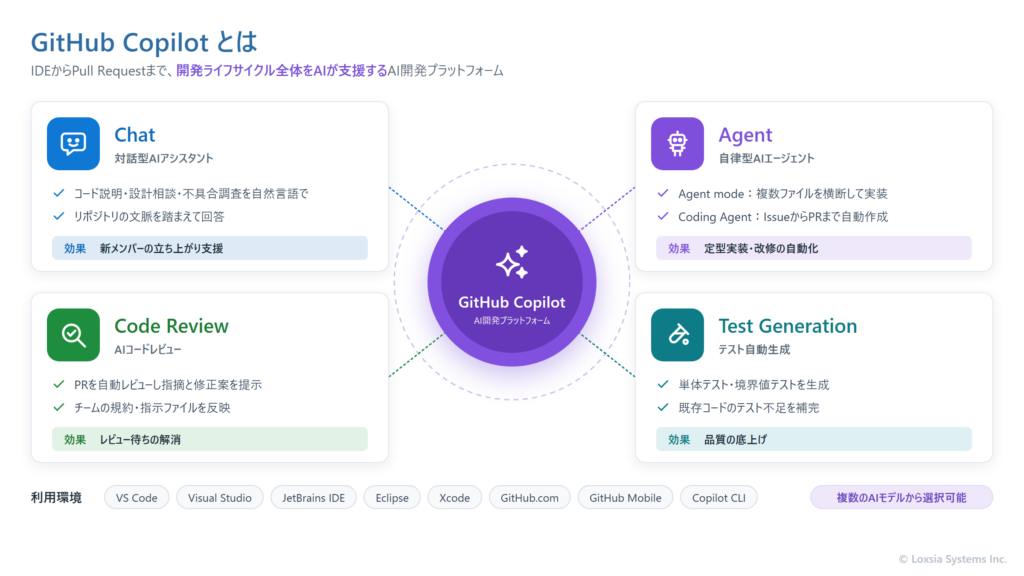The image size is (1024, 576).
Task: Click the checkmark beside リポジトリの文脈を踏まえて回答
Action: pos(59,216)
